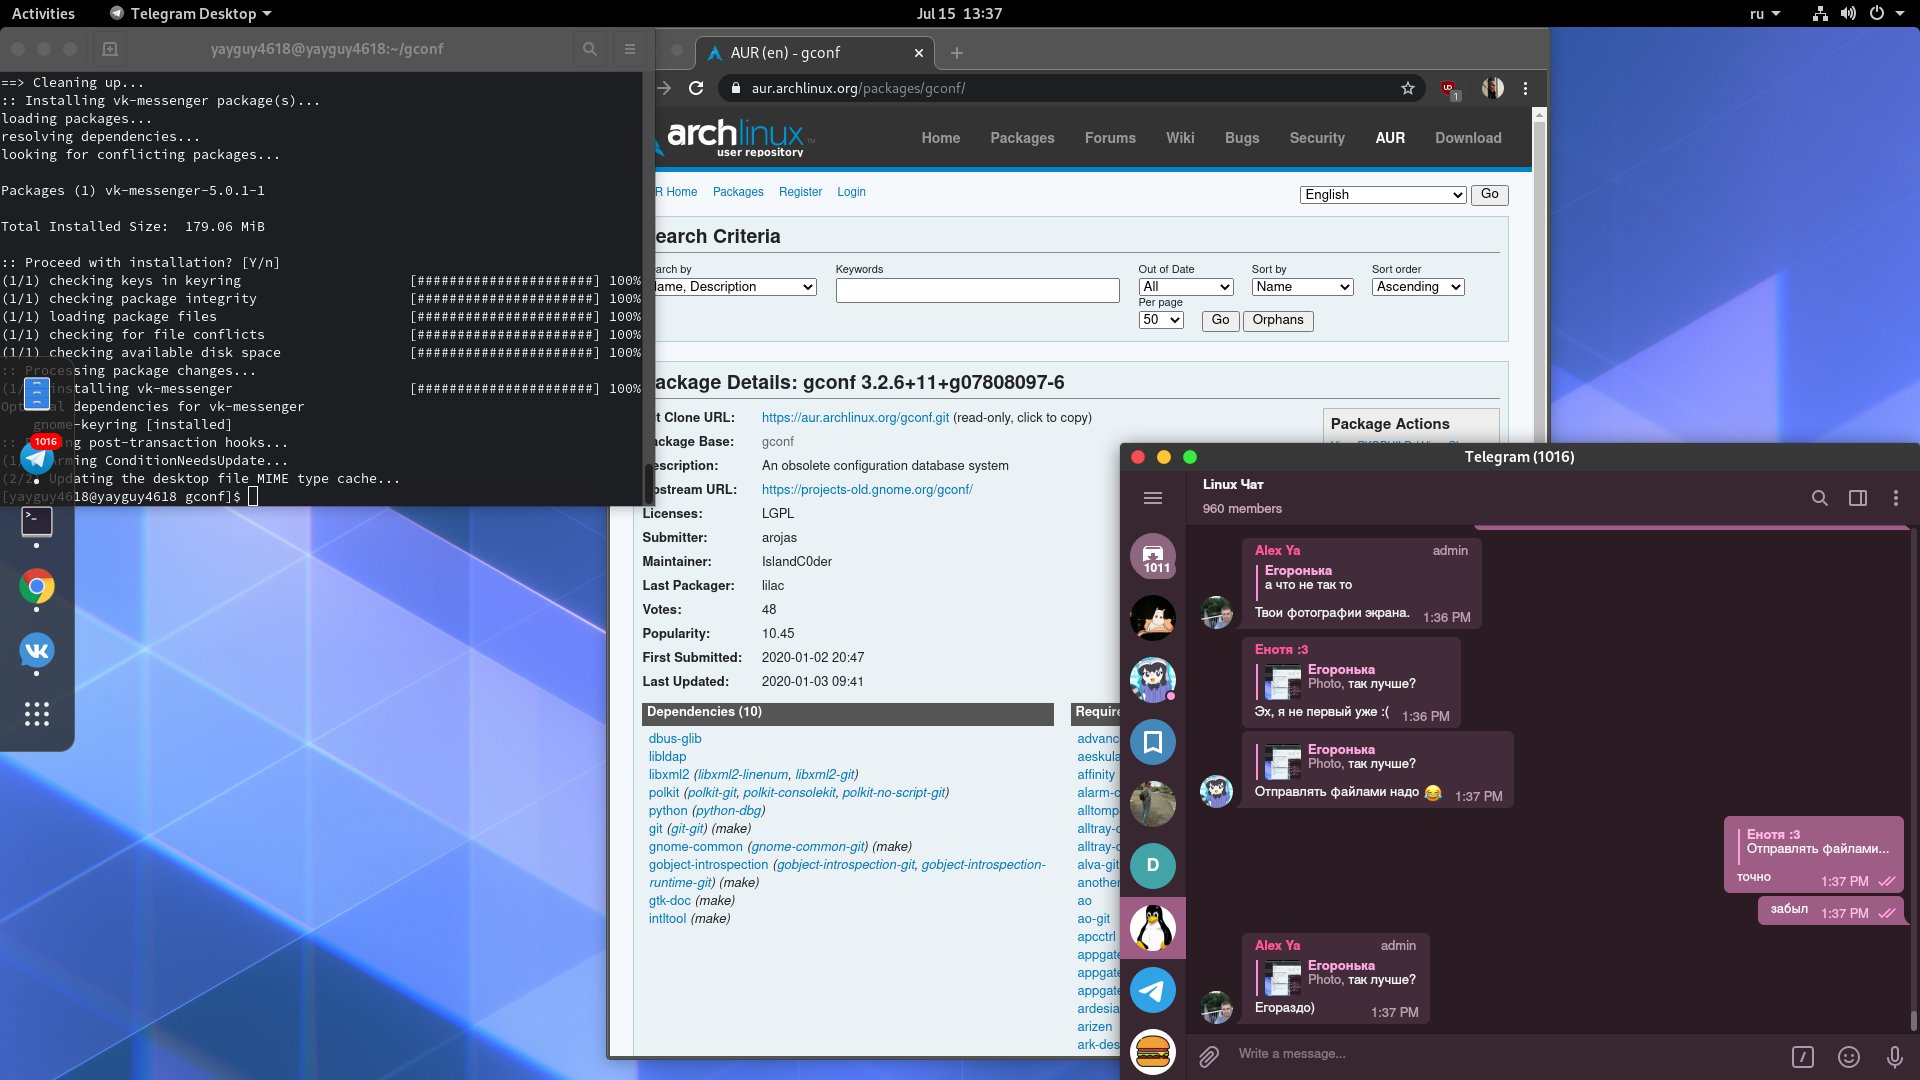Open Forums in Arch nav bar
The image size is (1920, 1080).
(1110, 138)
